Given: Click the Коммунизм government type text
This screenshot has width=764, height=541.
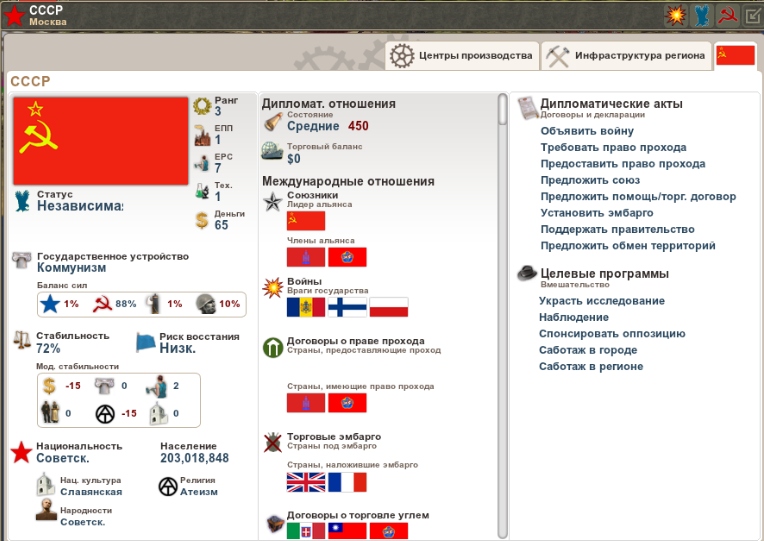Looking at the screenshot, I should (x=71, y=268).
